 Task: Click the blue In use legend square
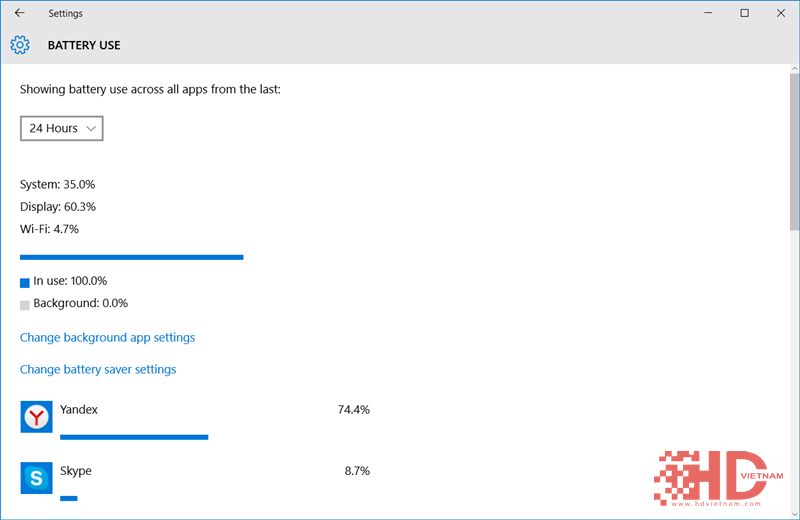click(25, 283)
